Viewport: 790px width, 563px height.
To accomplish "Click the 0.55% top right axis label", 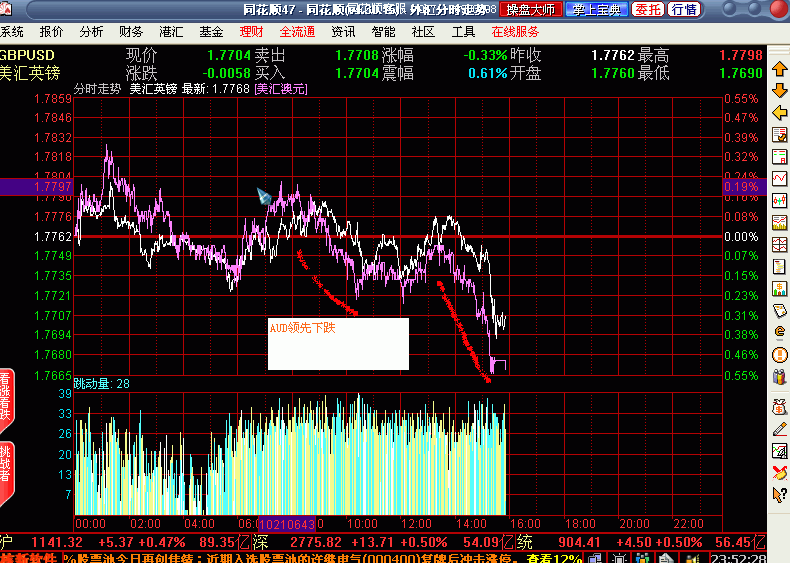I will tap(741, 99).
